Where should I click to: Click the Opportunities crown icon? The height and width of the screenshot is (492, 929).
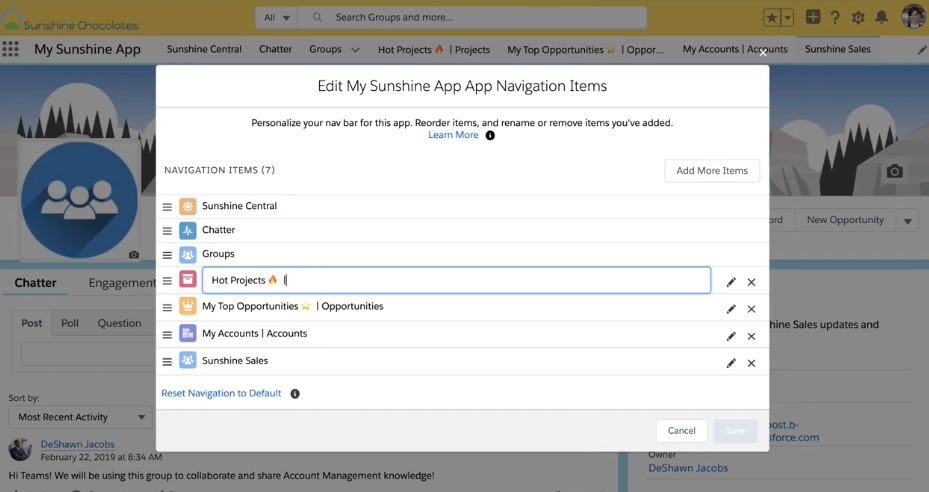click(x=188, y=306)
